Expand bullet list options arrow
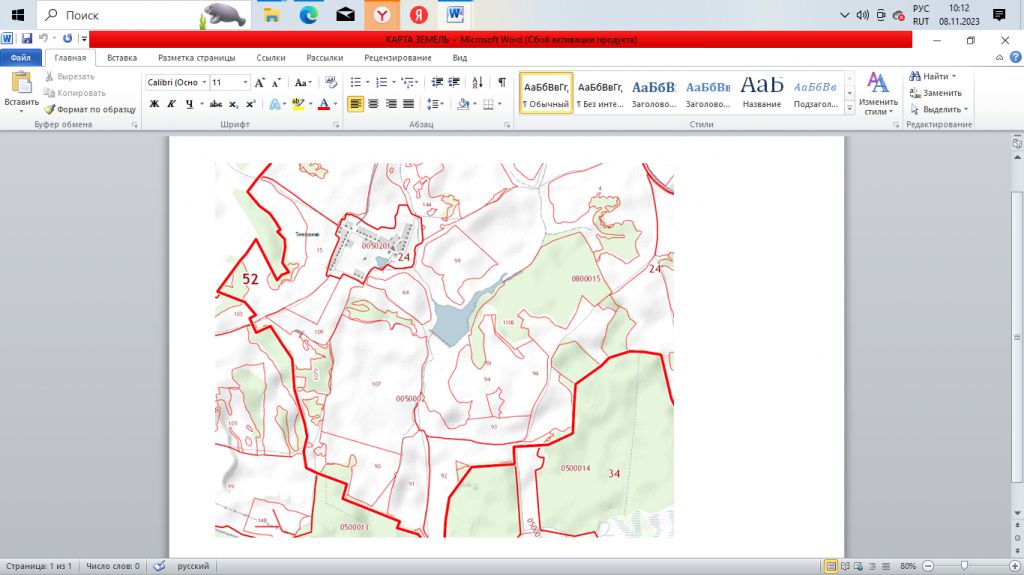 368,82
